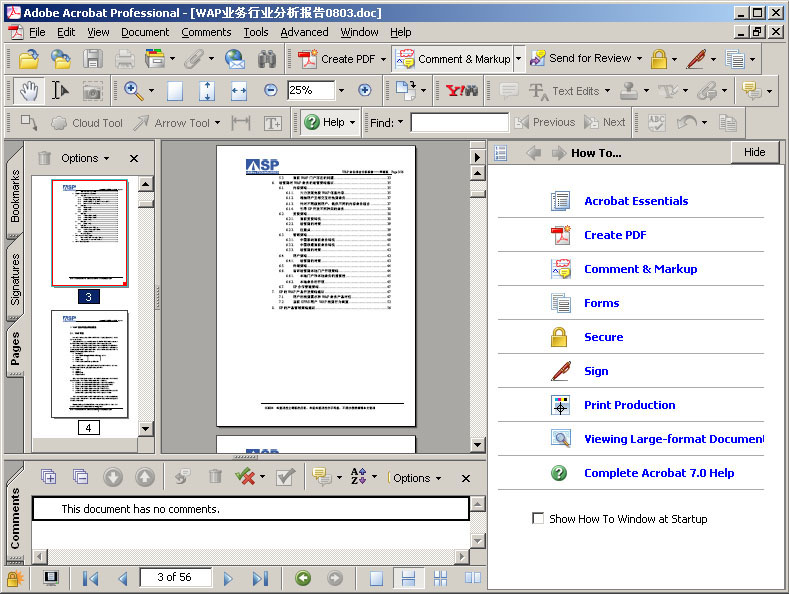
Task: Open the zoom percentage dropdown arrow
Action: [x=341, y=91]
